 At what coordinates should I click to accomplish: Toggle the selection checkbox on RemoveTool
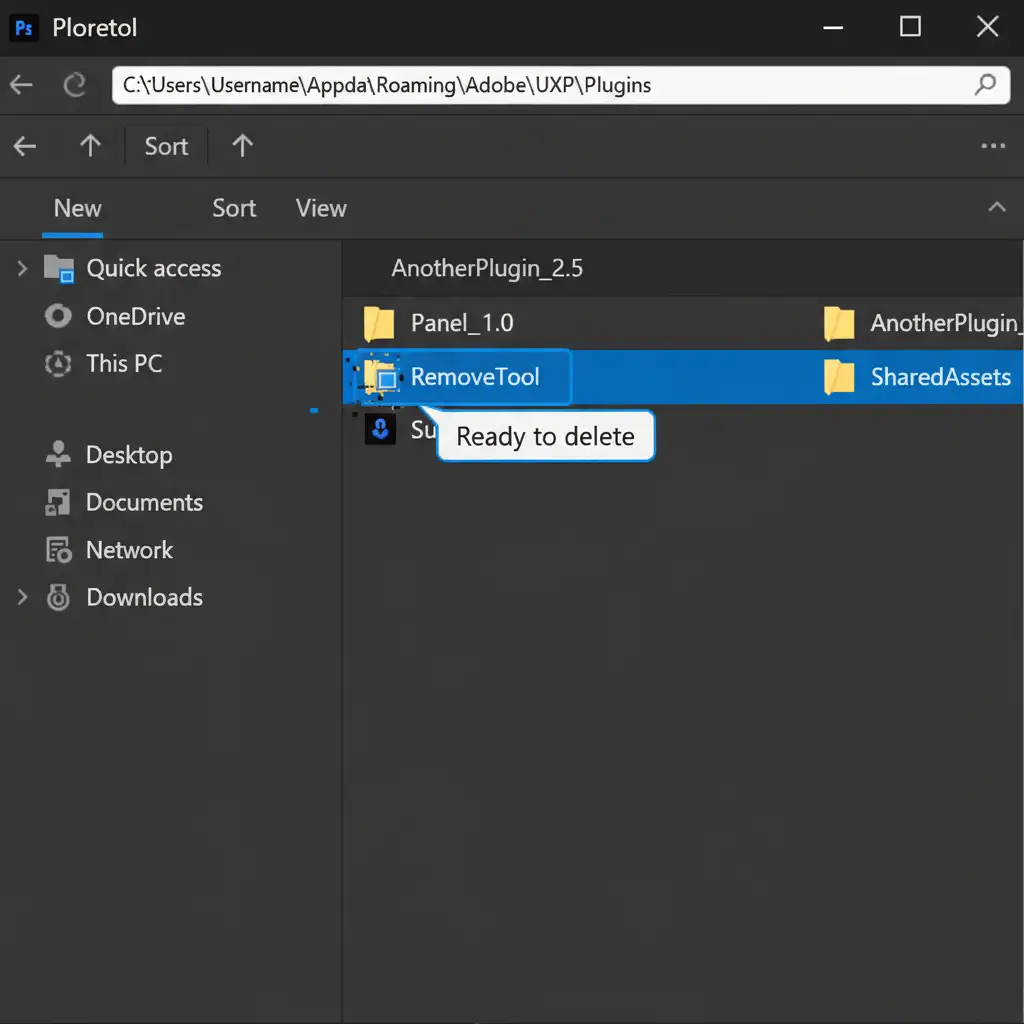point(386,380)
